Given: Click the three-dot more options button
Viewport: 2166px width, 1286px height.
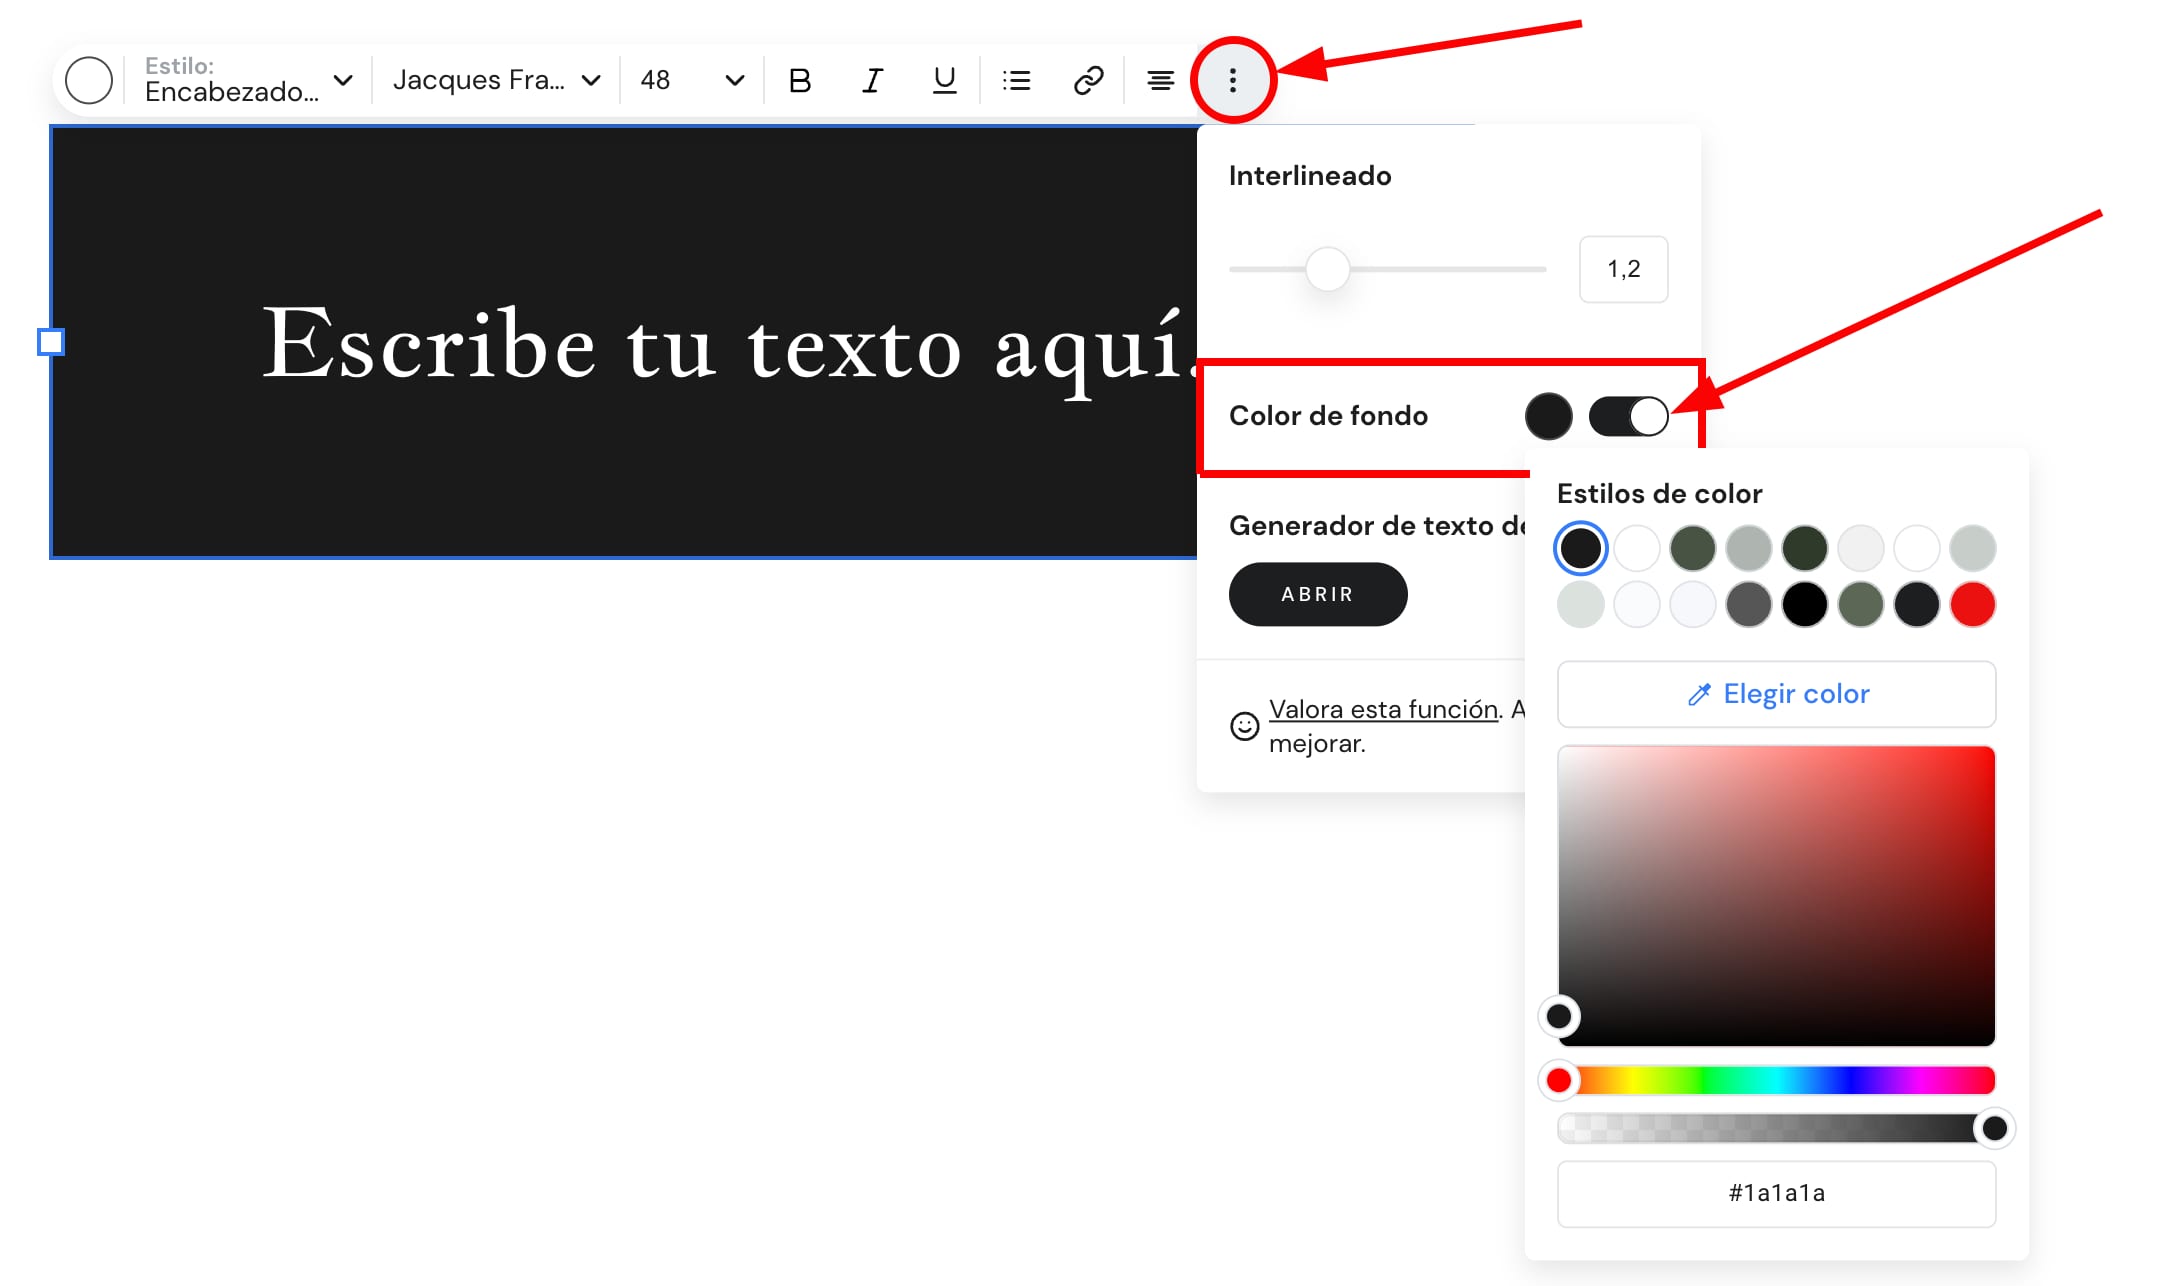Looking at the screenshot, I should pyautogui.click(x=1232, y=80).
